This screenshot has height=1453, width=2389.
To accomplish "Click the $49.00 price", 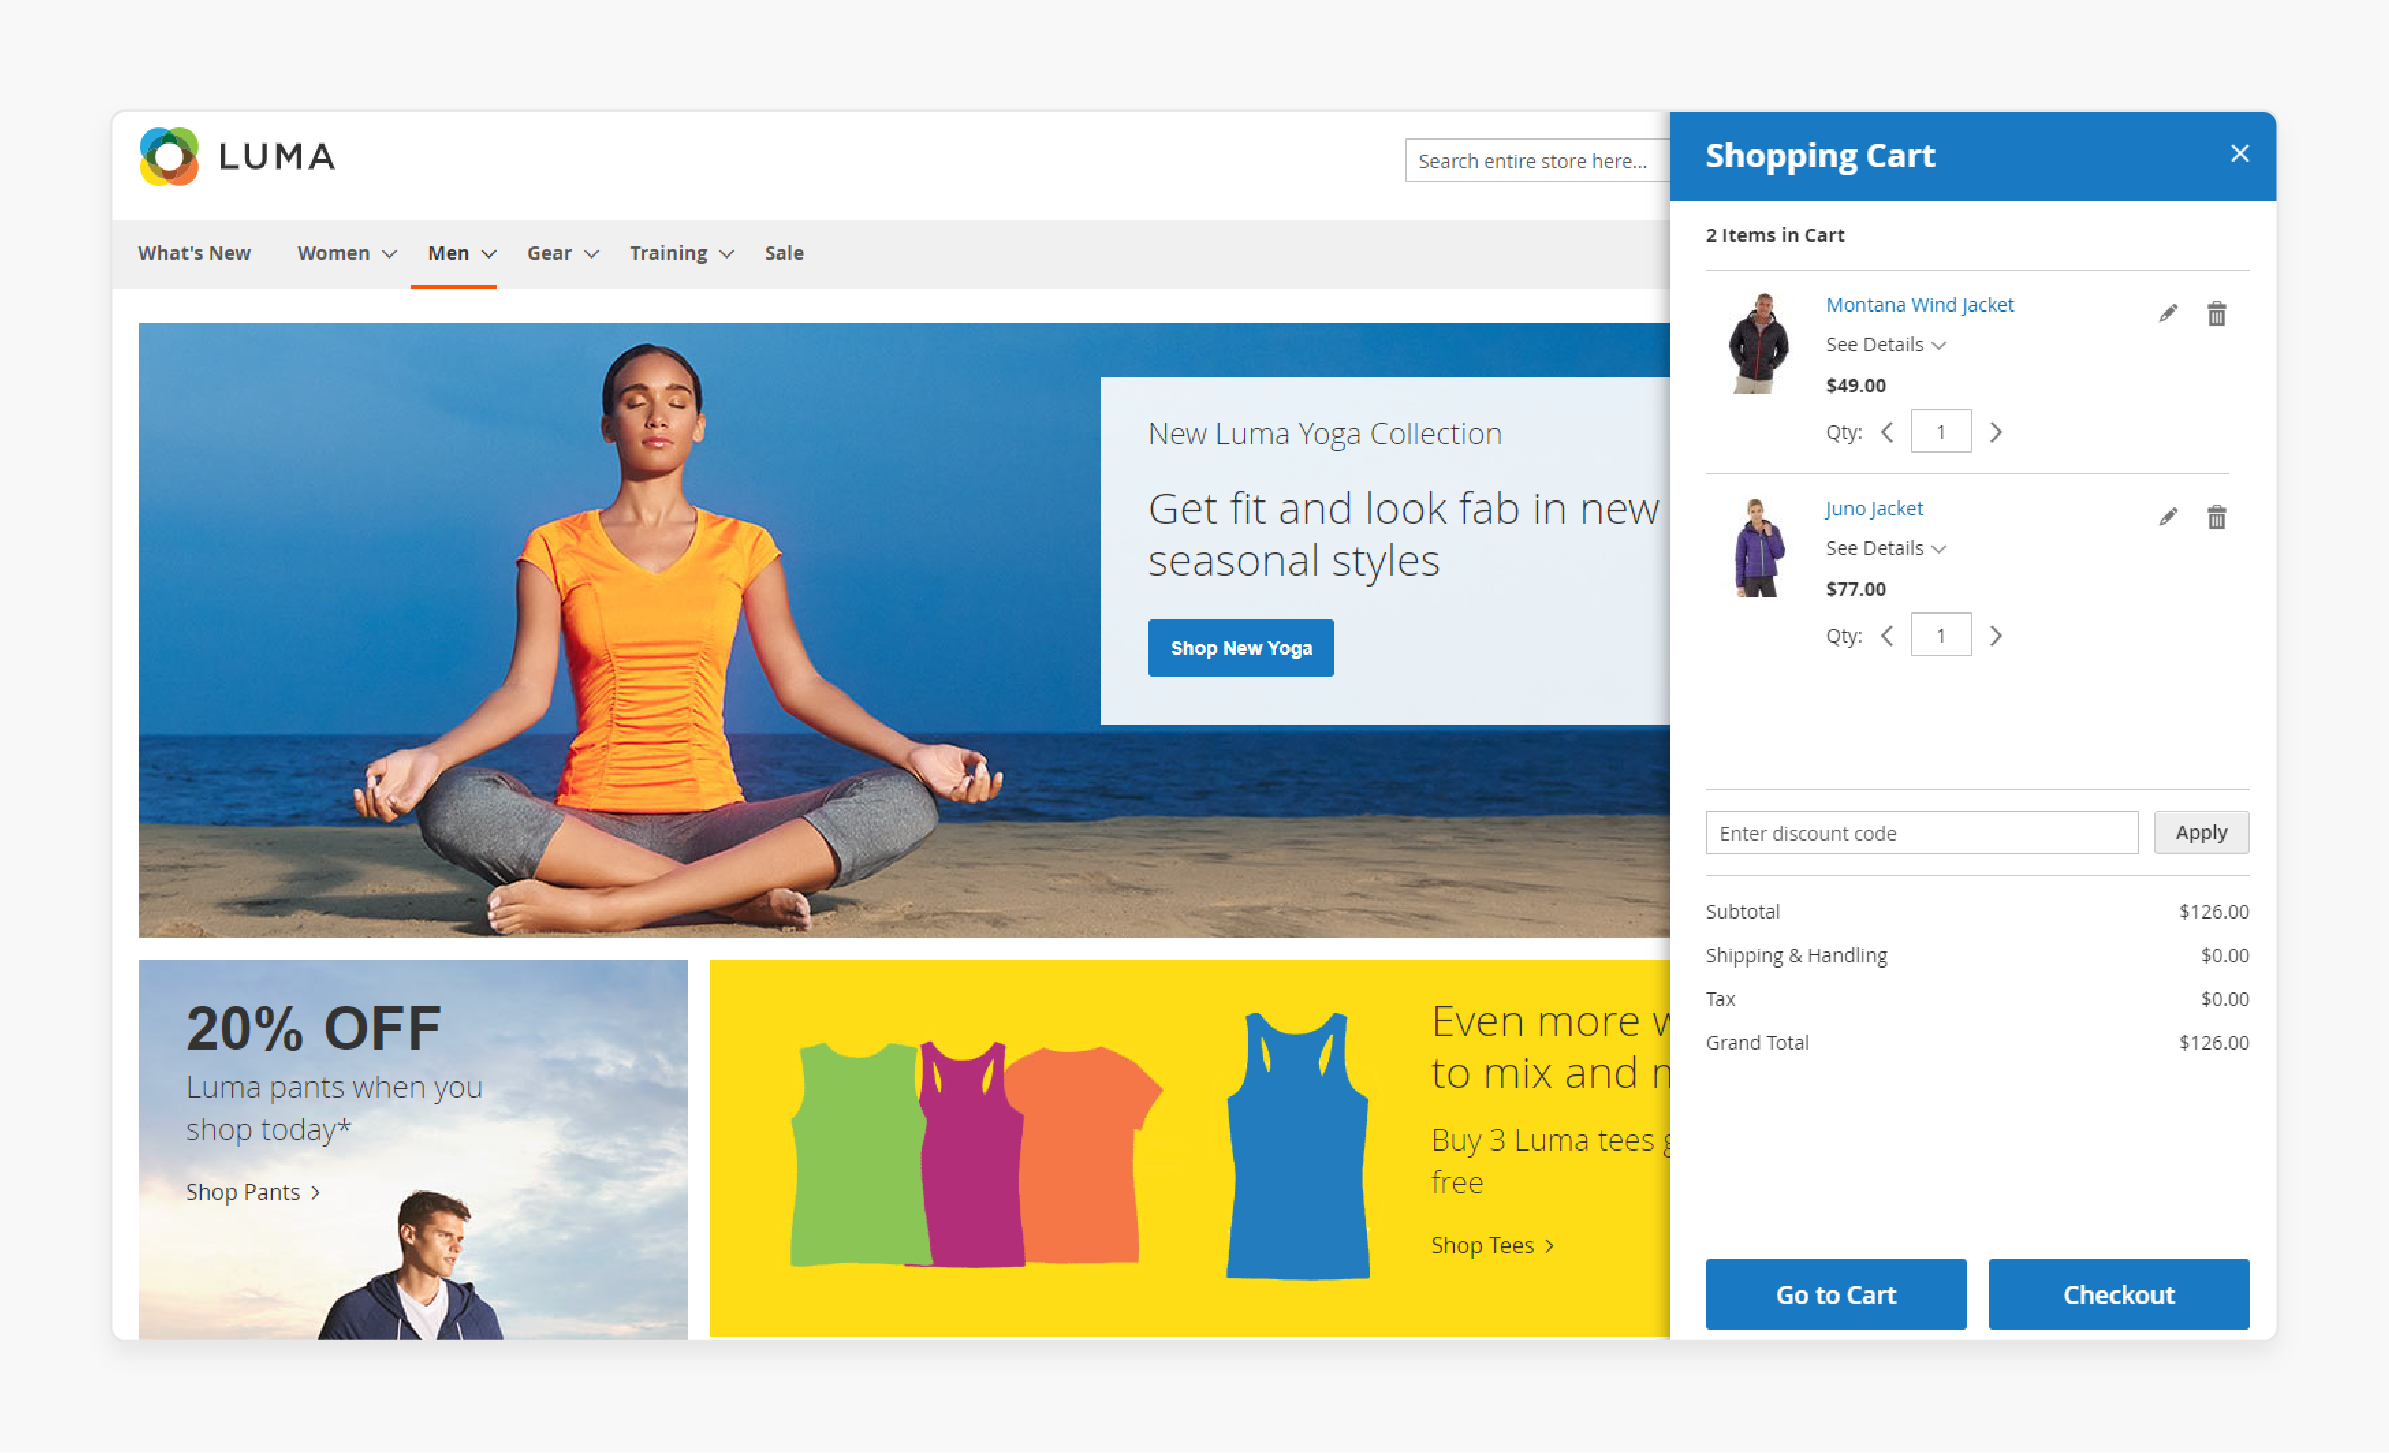I will [x=1856, y=386].
